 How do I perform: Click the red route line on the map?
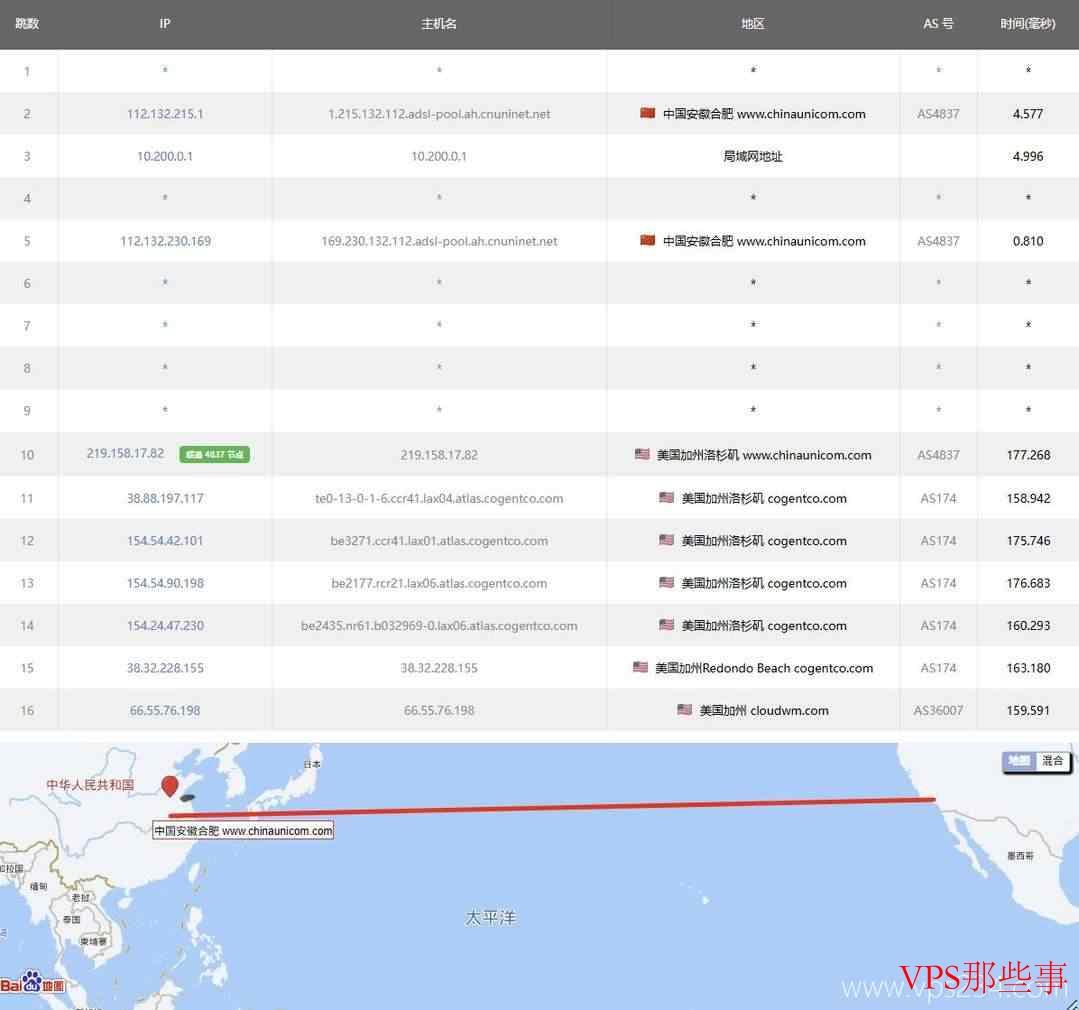551,808
